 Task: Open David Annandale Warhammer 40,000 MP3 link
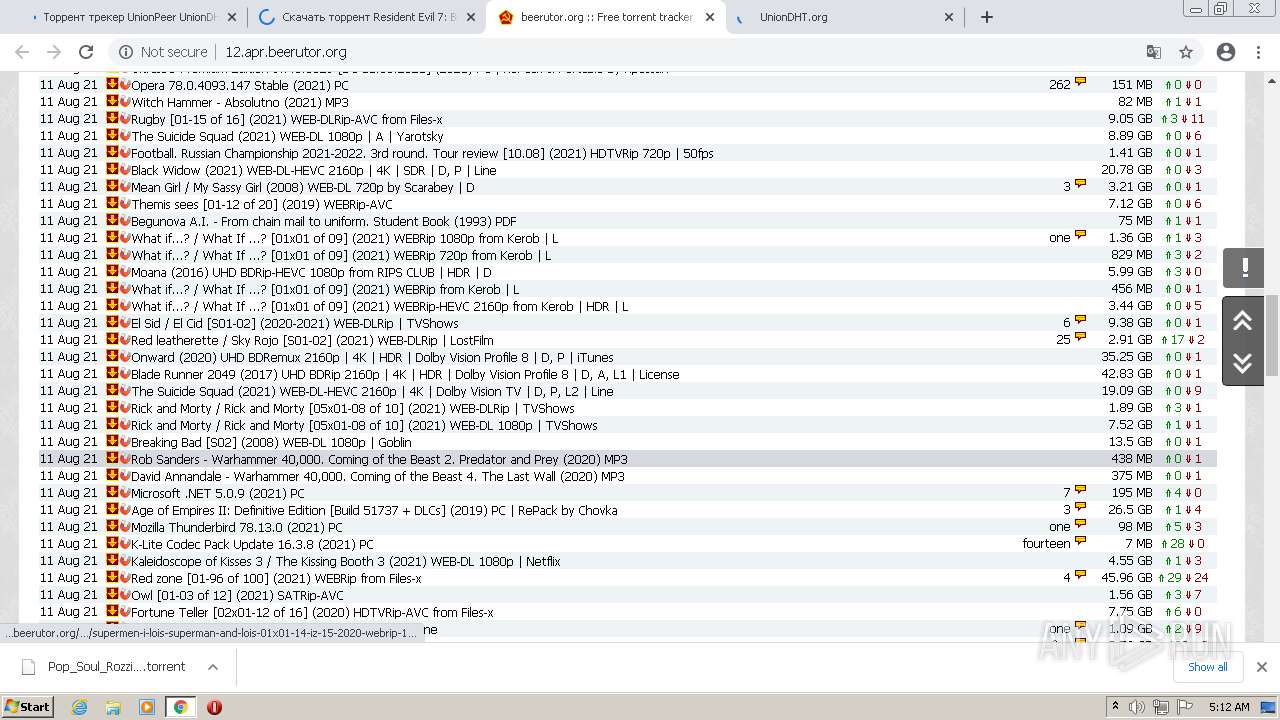(377, 476)
